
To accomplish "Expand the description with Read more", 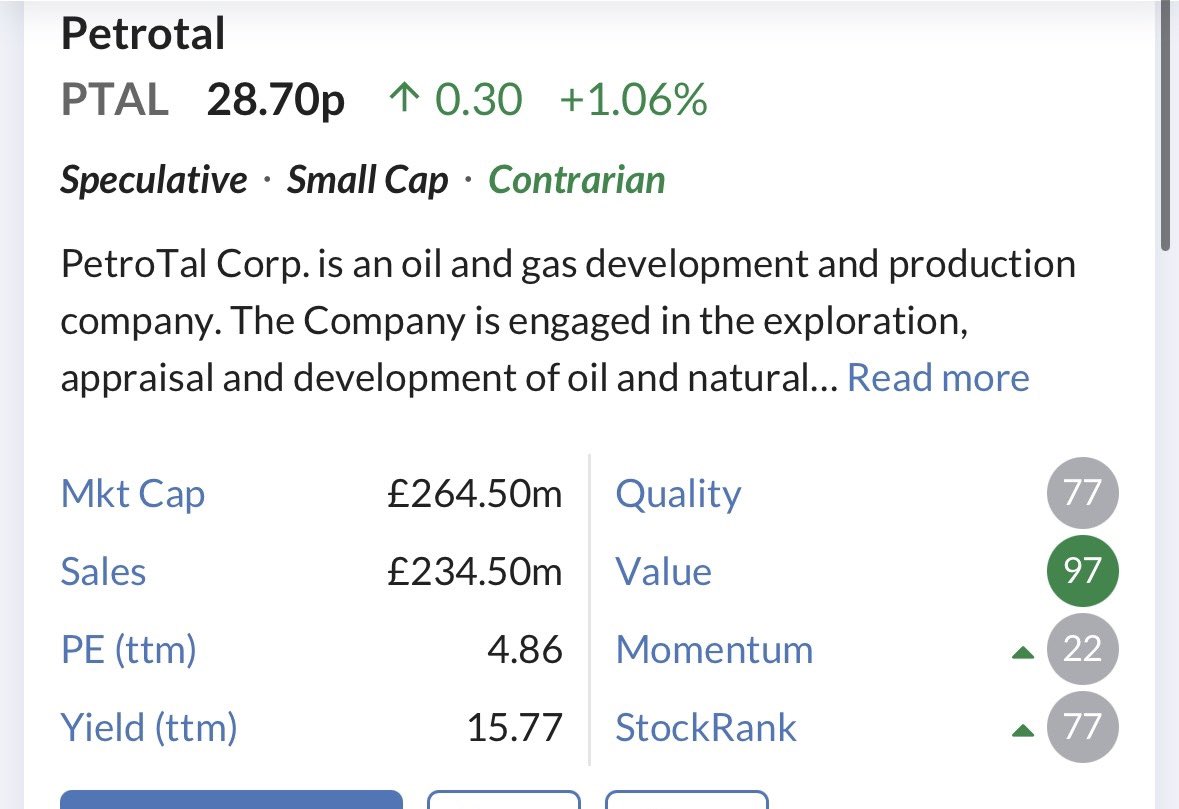I will coord(938,378).
